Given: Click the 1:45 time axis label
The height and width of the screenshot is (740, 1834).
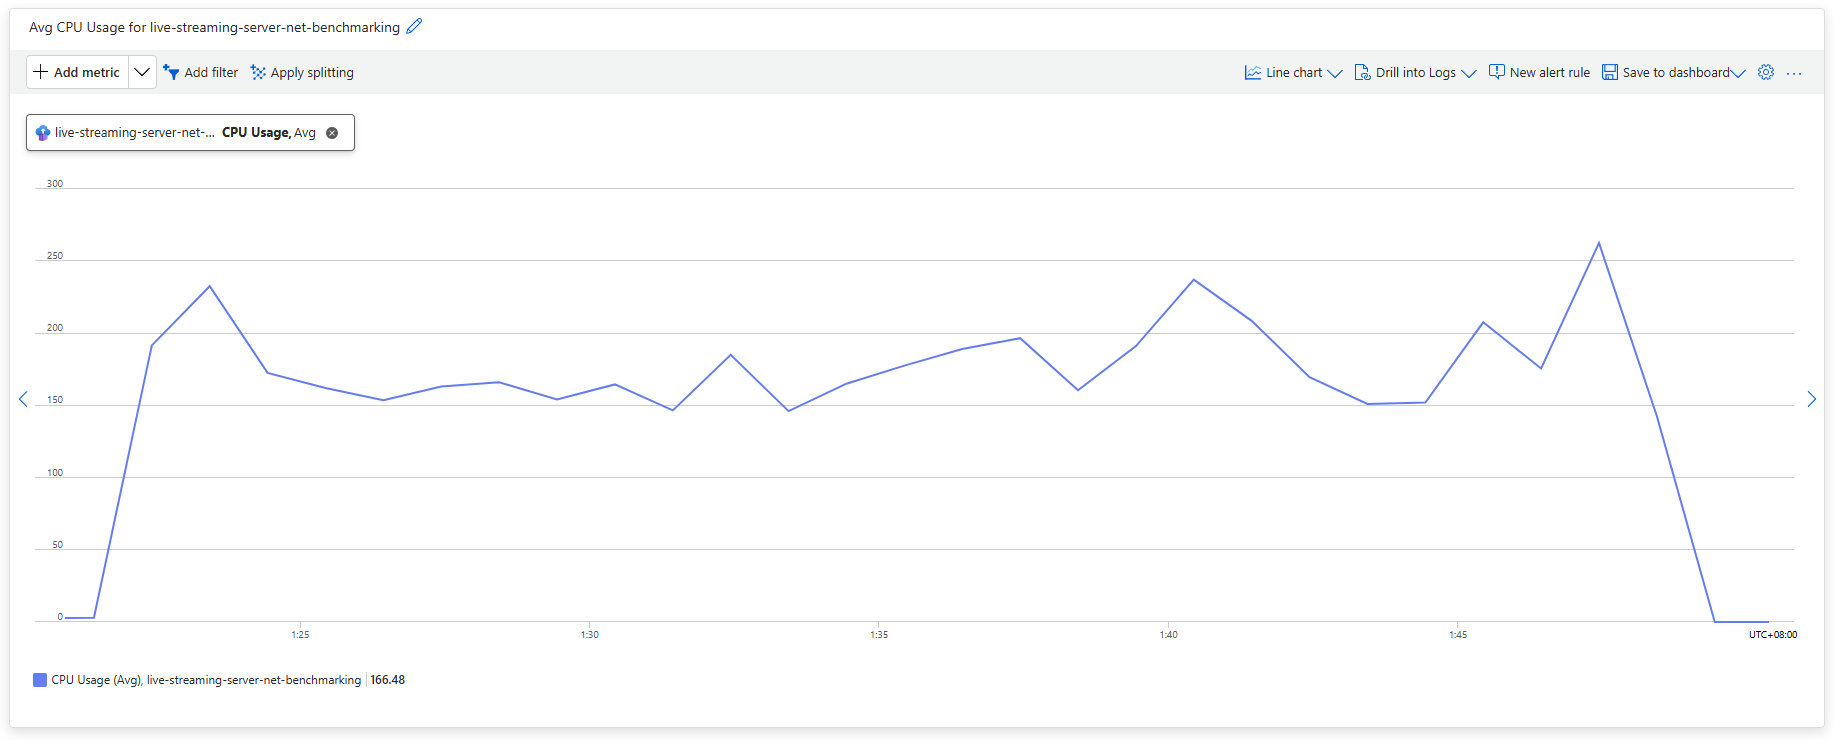Looking at the screenshot, I should pos(1458,635).
